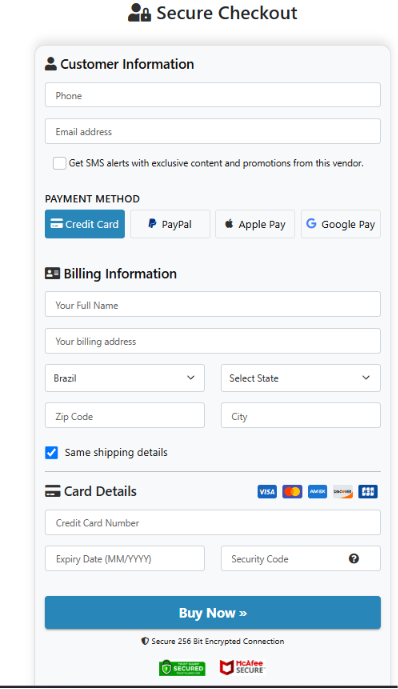Select the PayPal payment method
398x689 pixels.
[170, 224]
